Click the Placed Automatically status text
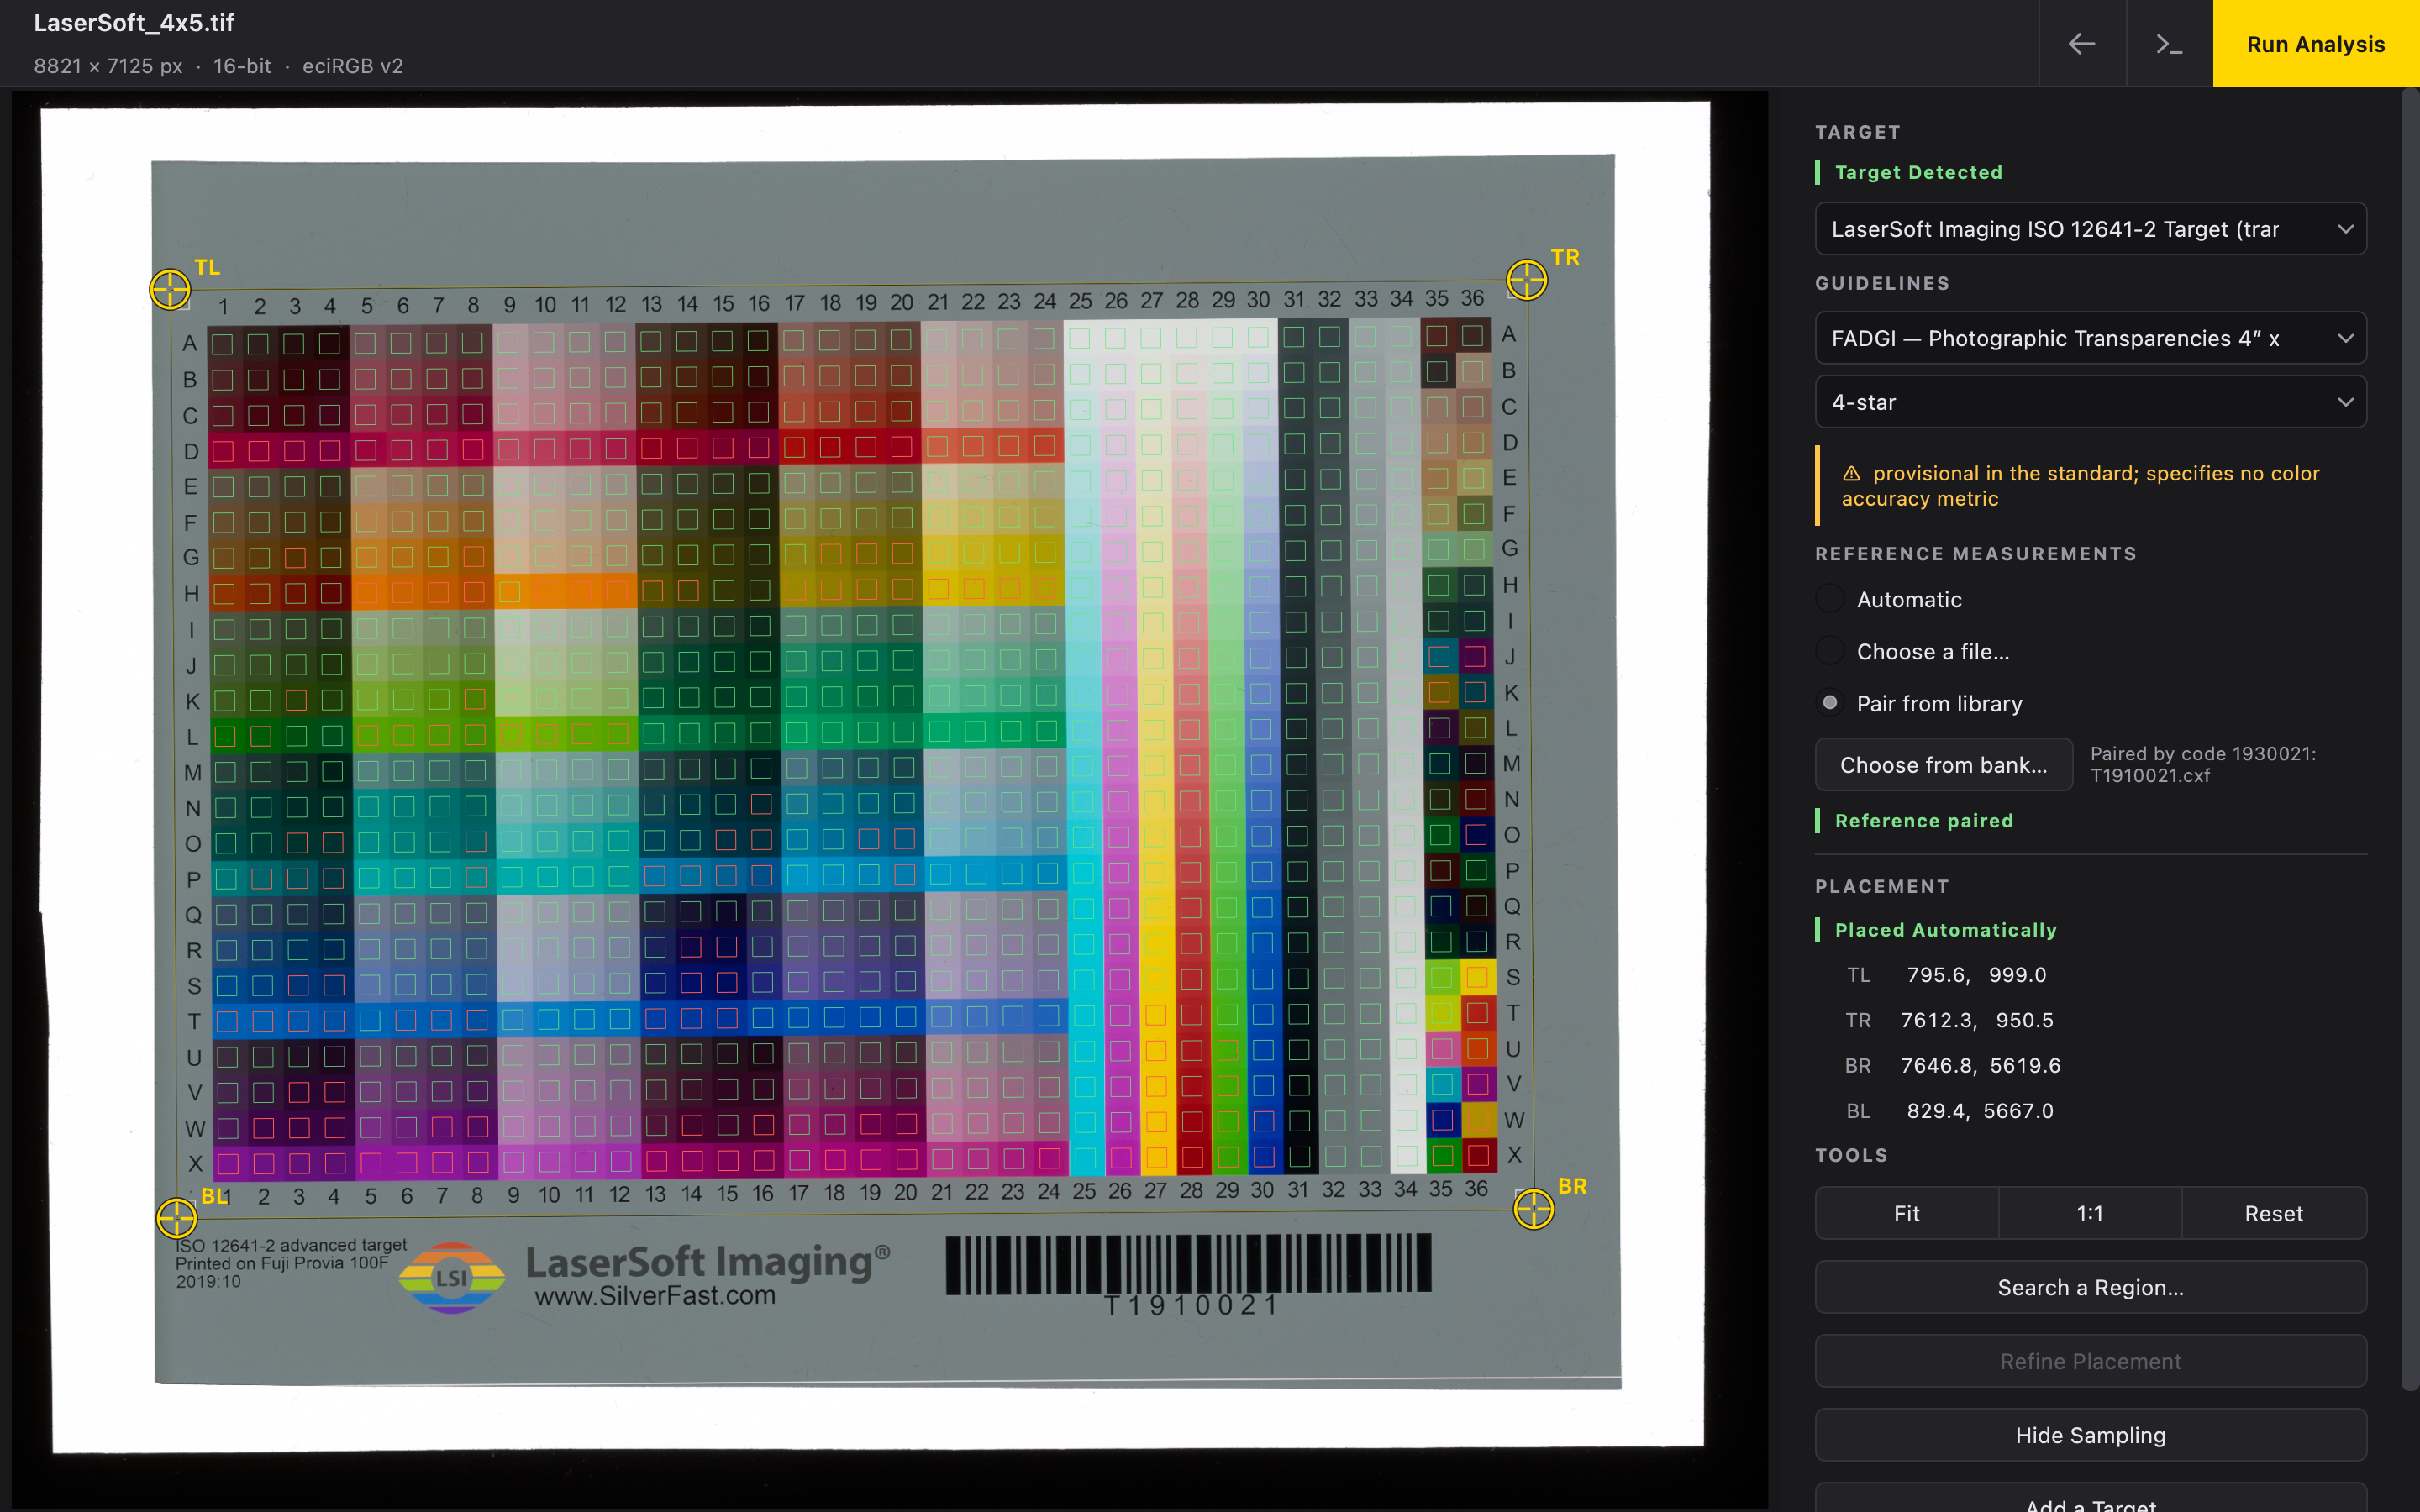Screen dimensions: 2420x1512 1945,930
